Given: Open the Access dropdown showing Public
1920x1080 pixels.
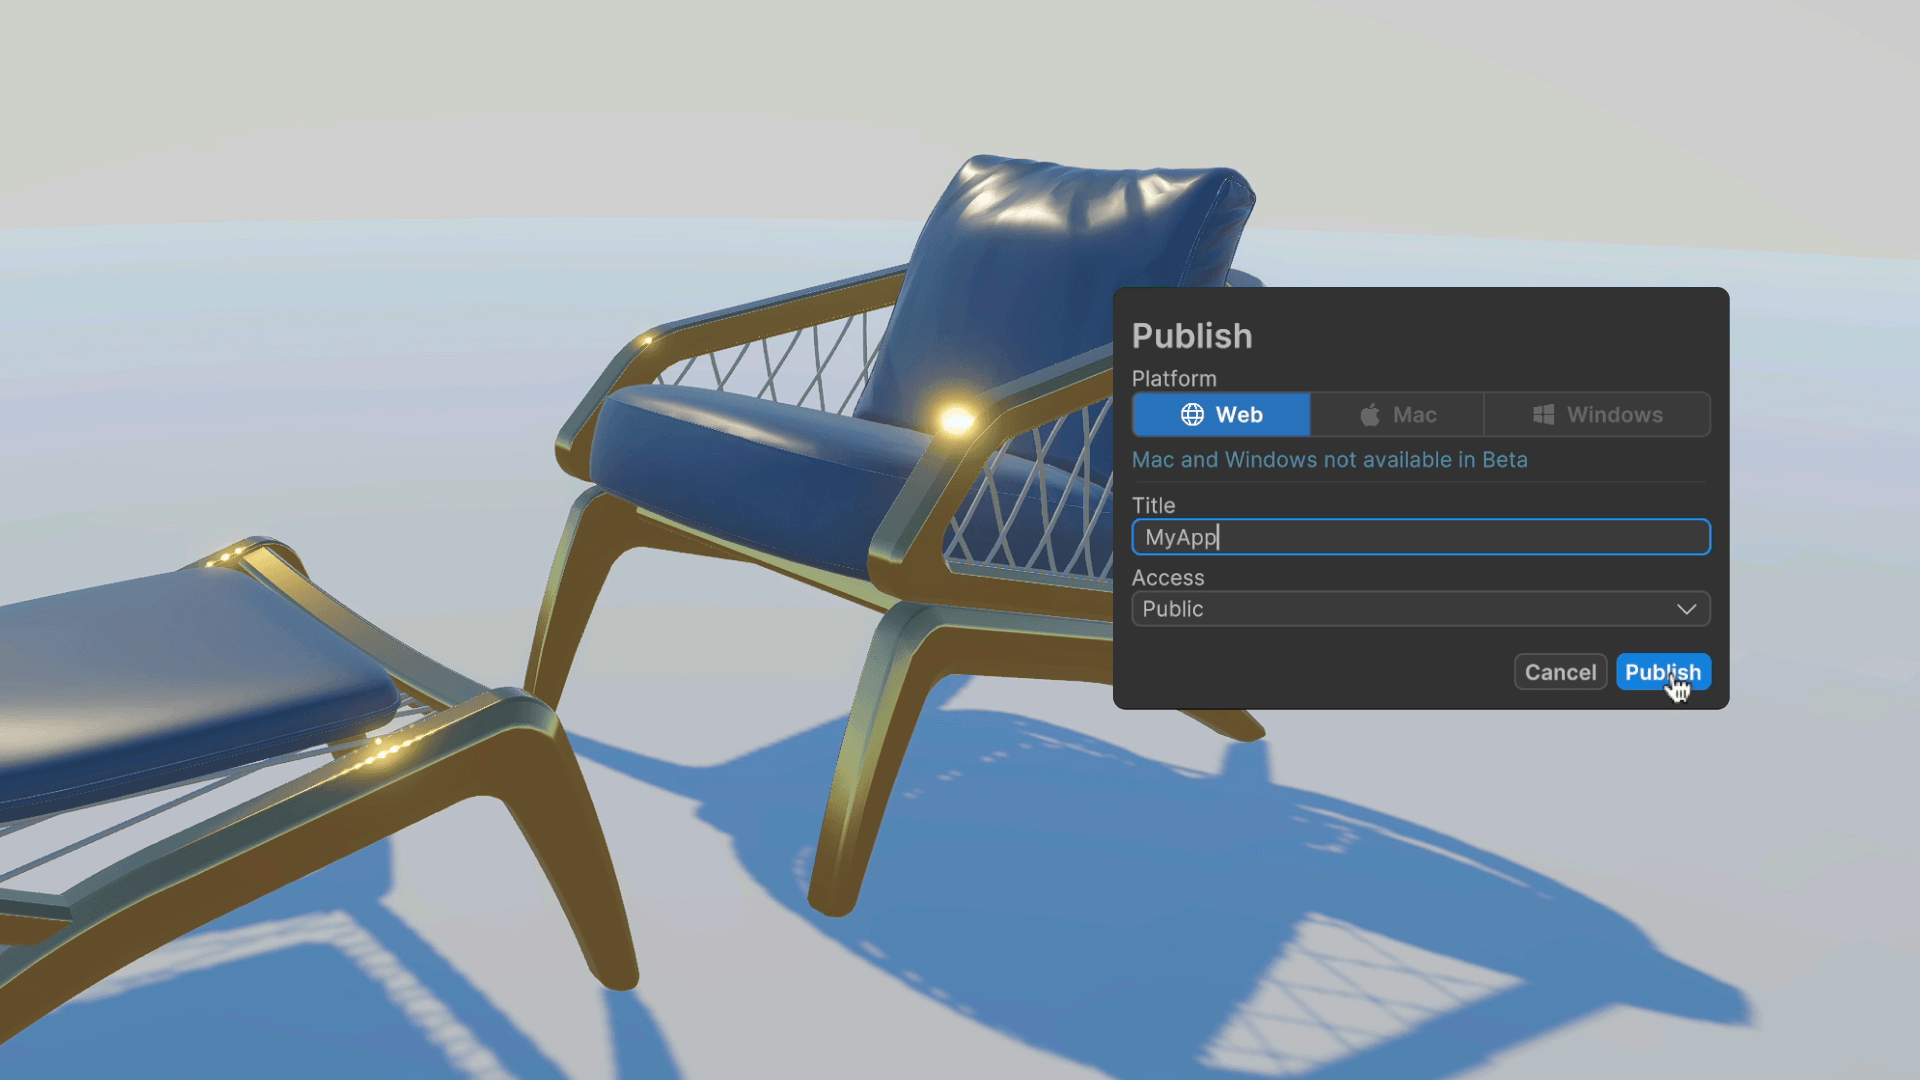Looking at the screenshot, I should 1420,609.
